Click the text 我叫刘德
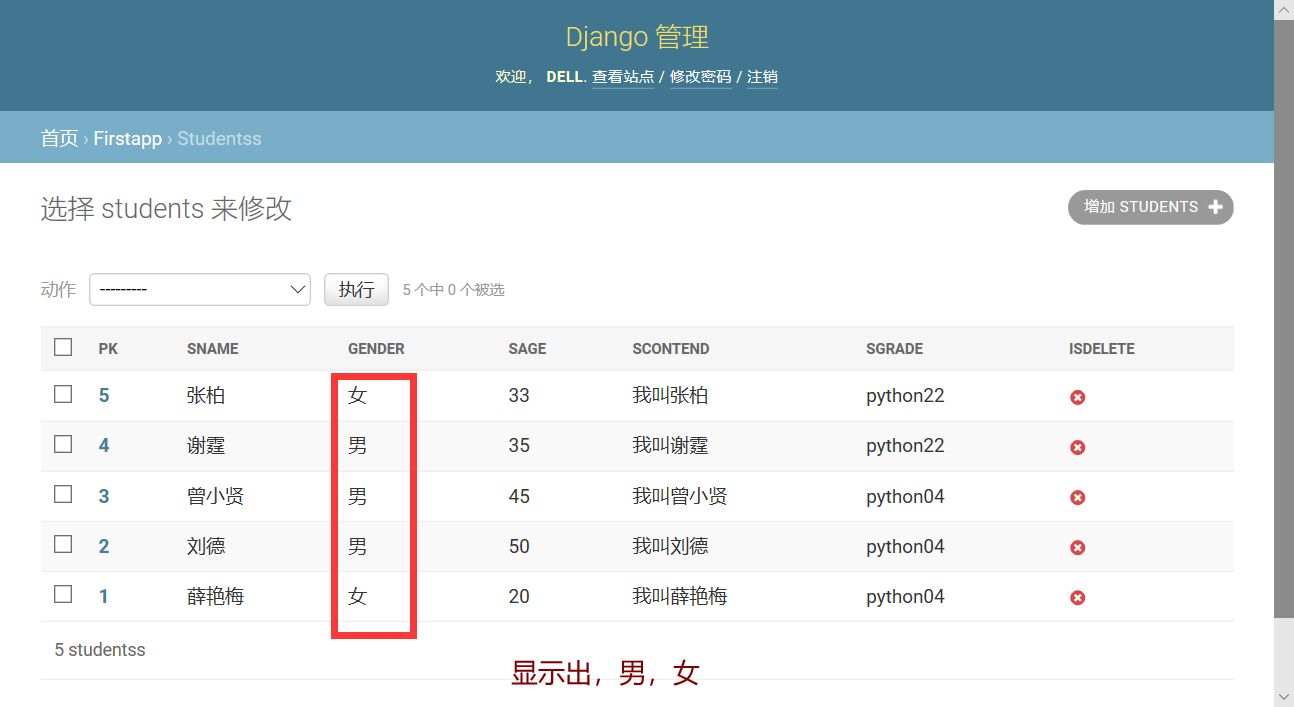 click(670, 546)
